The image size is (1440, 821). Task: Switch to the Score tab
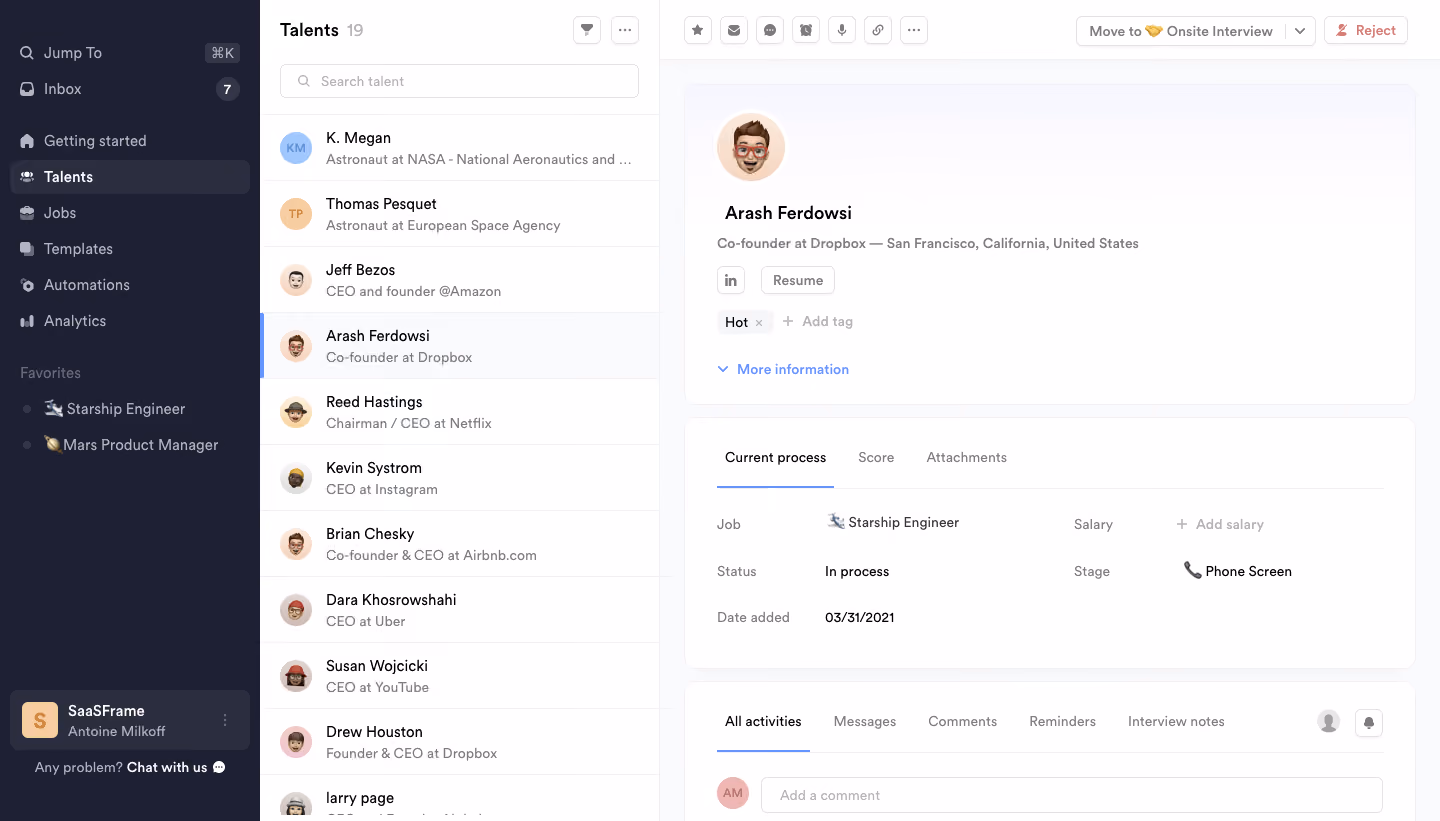click(x=876, y=457)
